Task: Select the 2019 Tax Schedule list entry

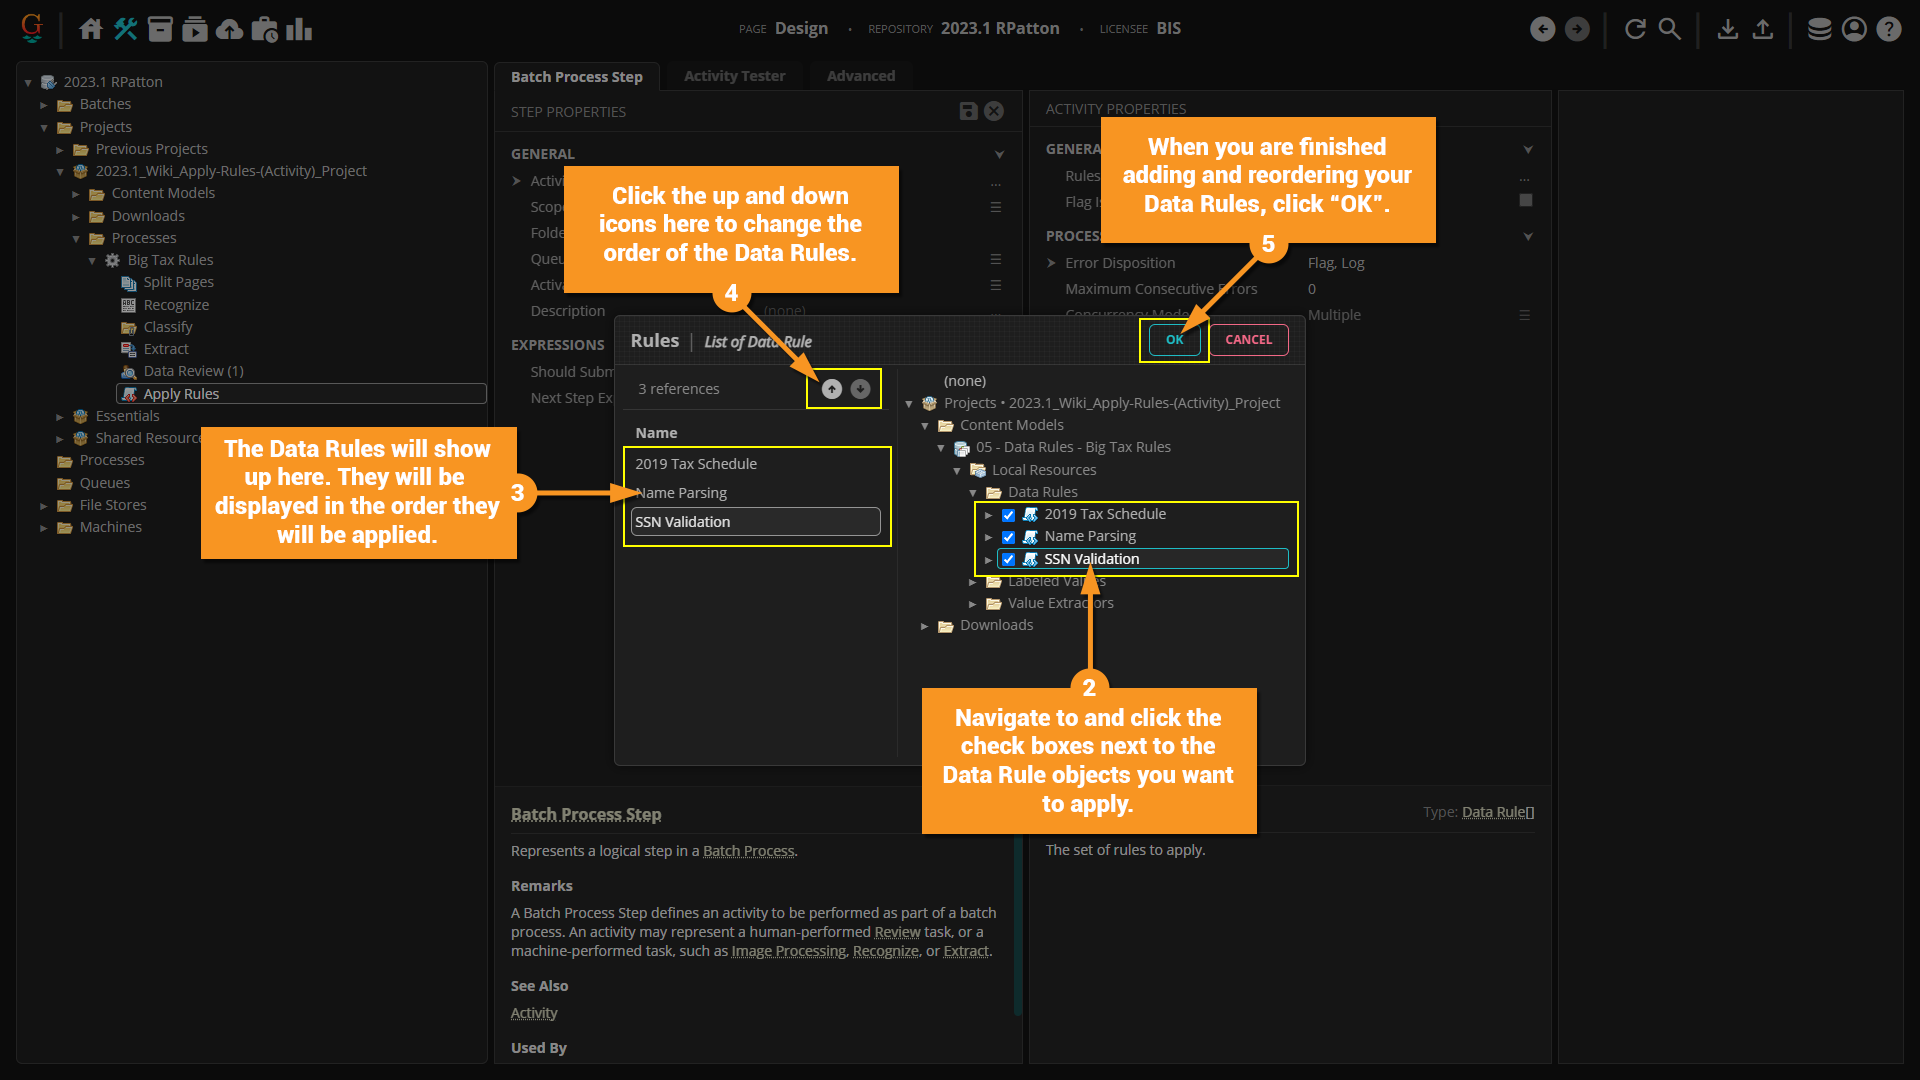Action: [x=696, y=464]
